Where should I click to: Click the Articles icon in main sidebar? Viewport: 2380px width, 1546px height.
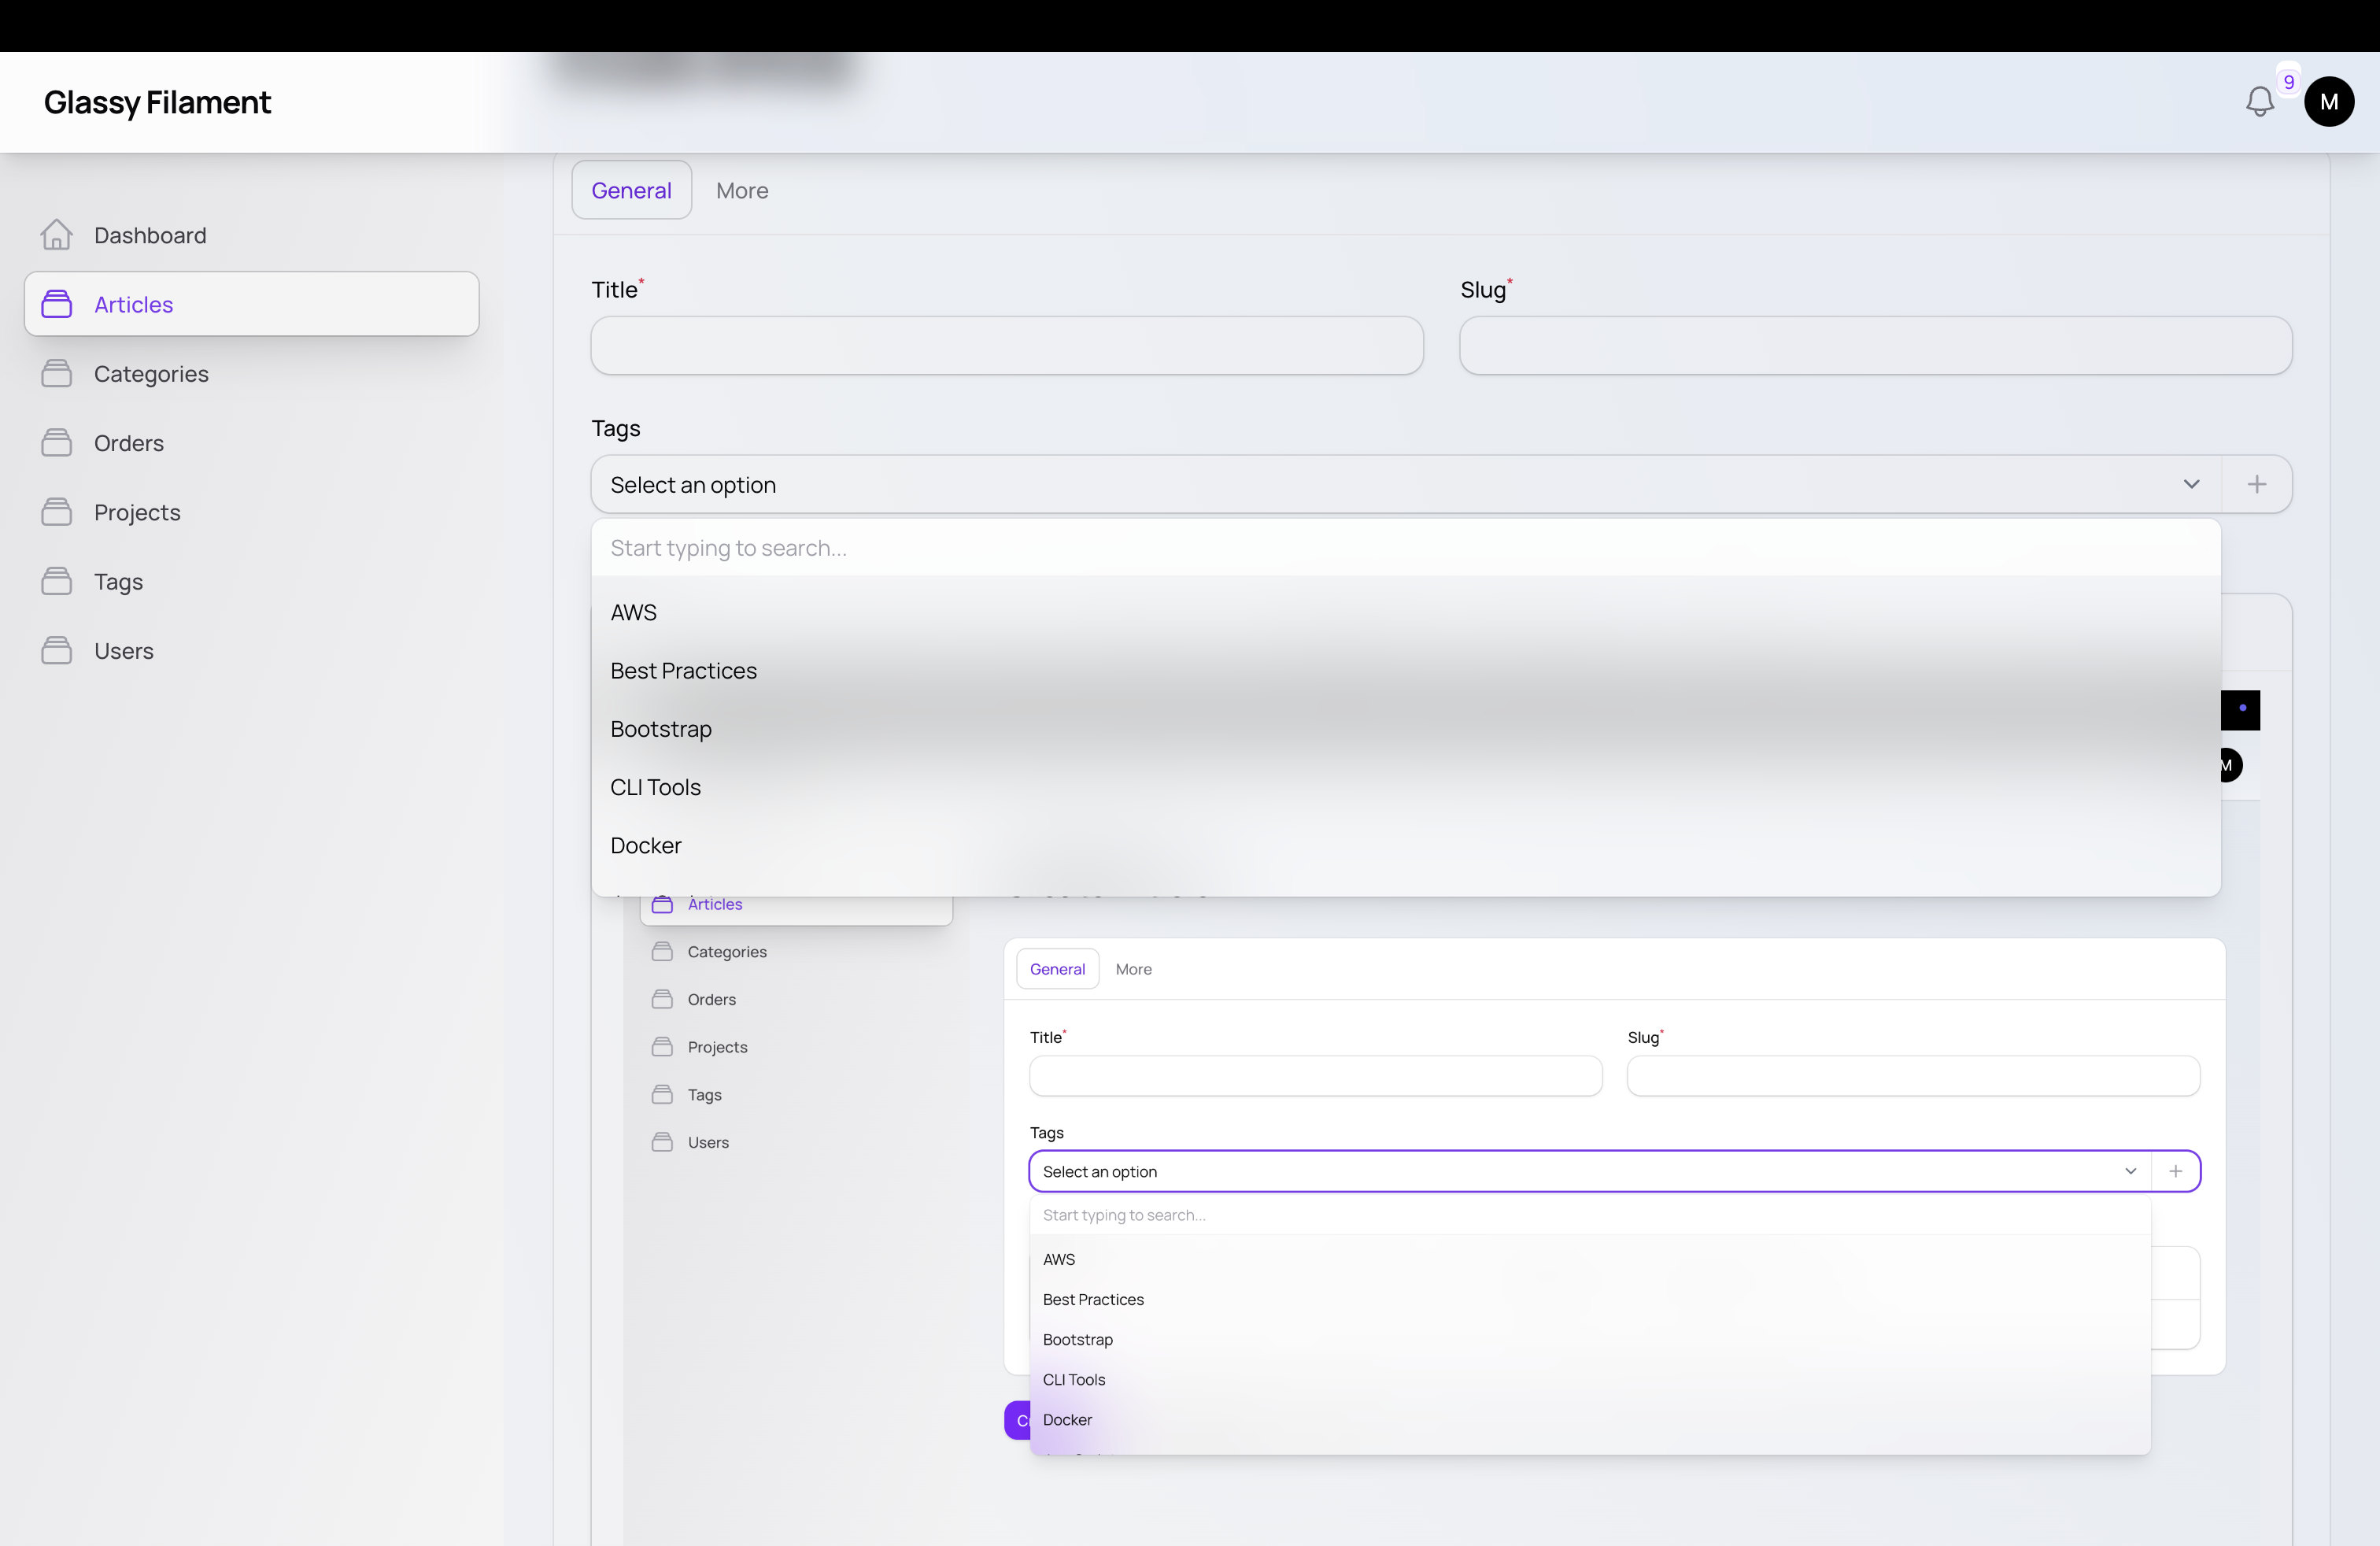tap(57, 304)
